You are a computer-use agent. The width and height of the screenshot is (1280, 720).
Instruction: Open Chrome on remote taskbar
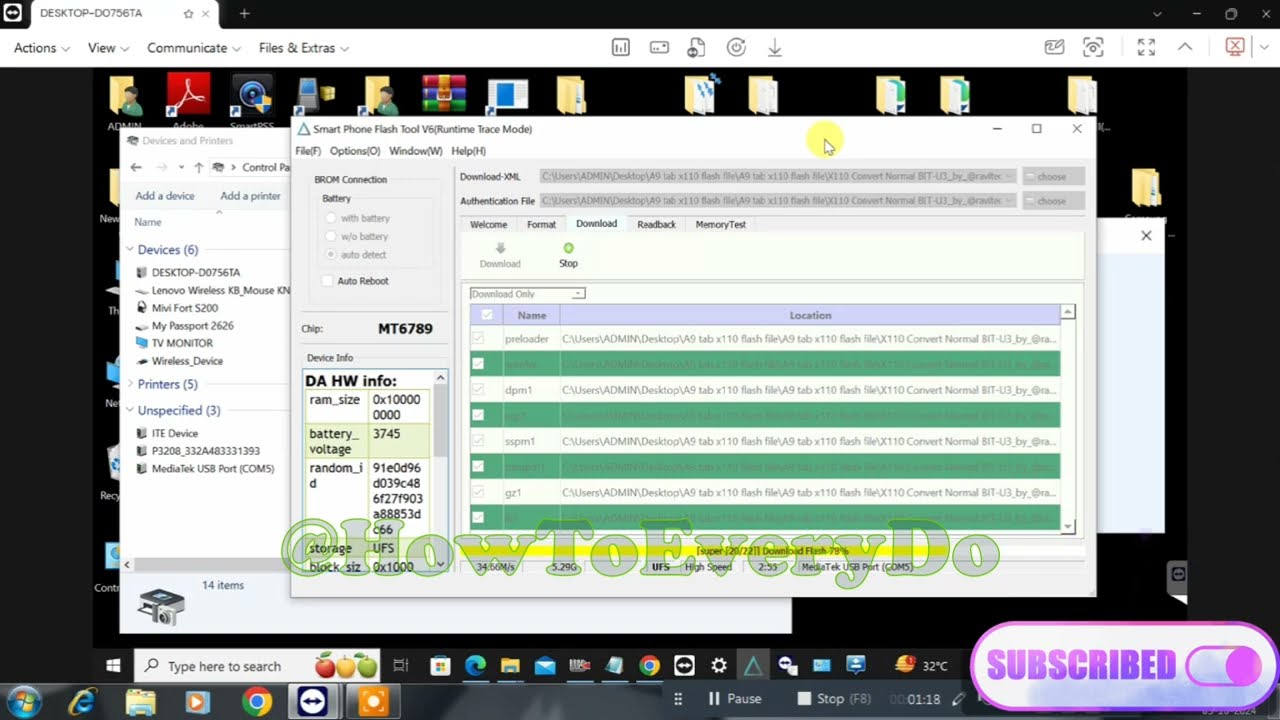coord(650,666)
